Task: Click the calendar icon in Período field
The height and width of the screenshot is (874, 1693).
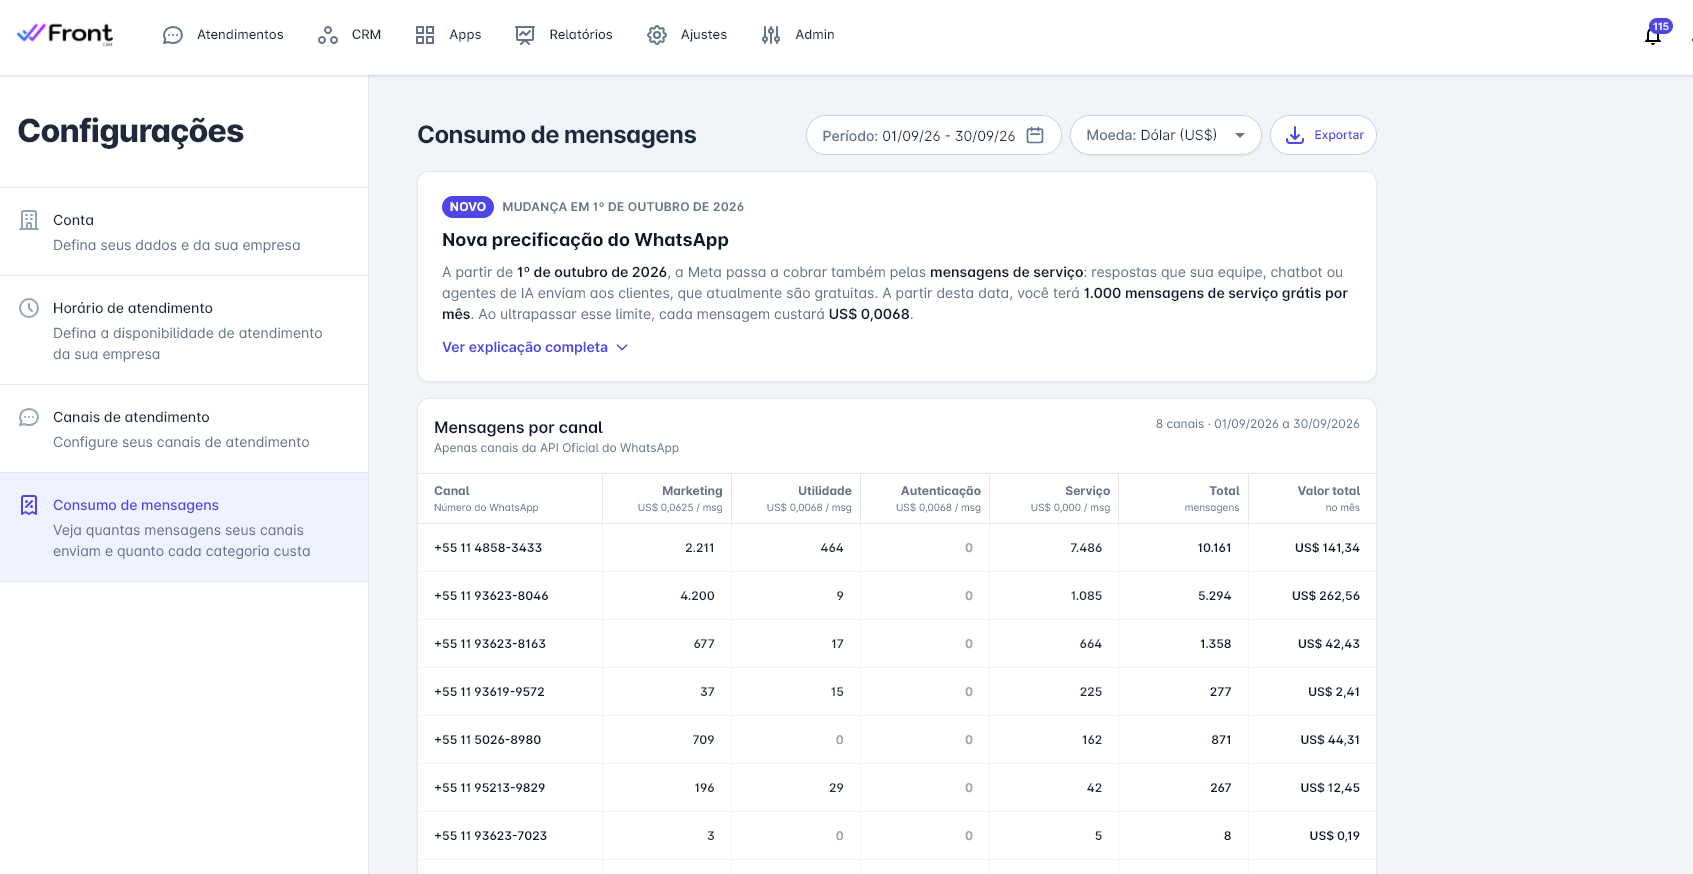Action: click(x=1035, y=135)
